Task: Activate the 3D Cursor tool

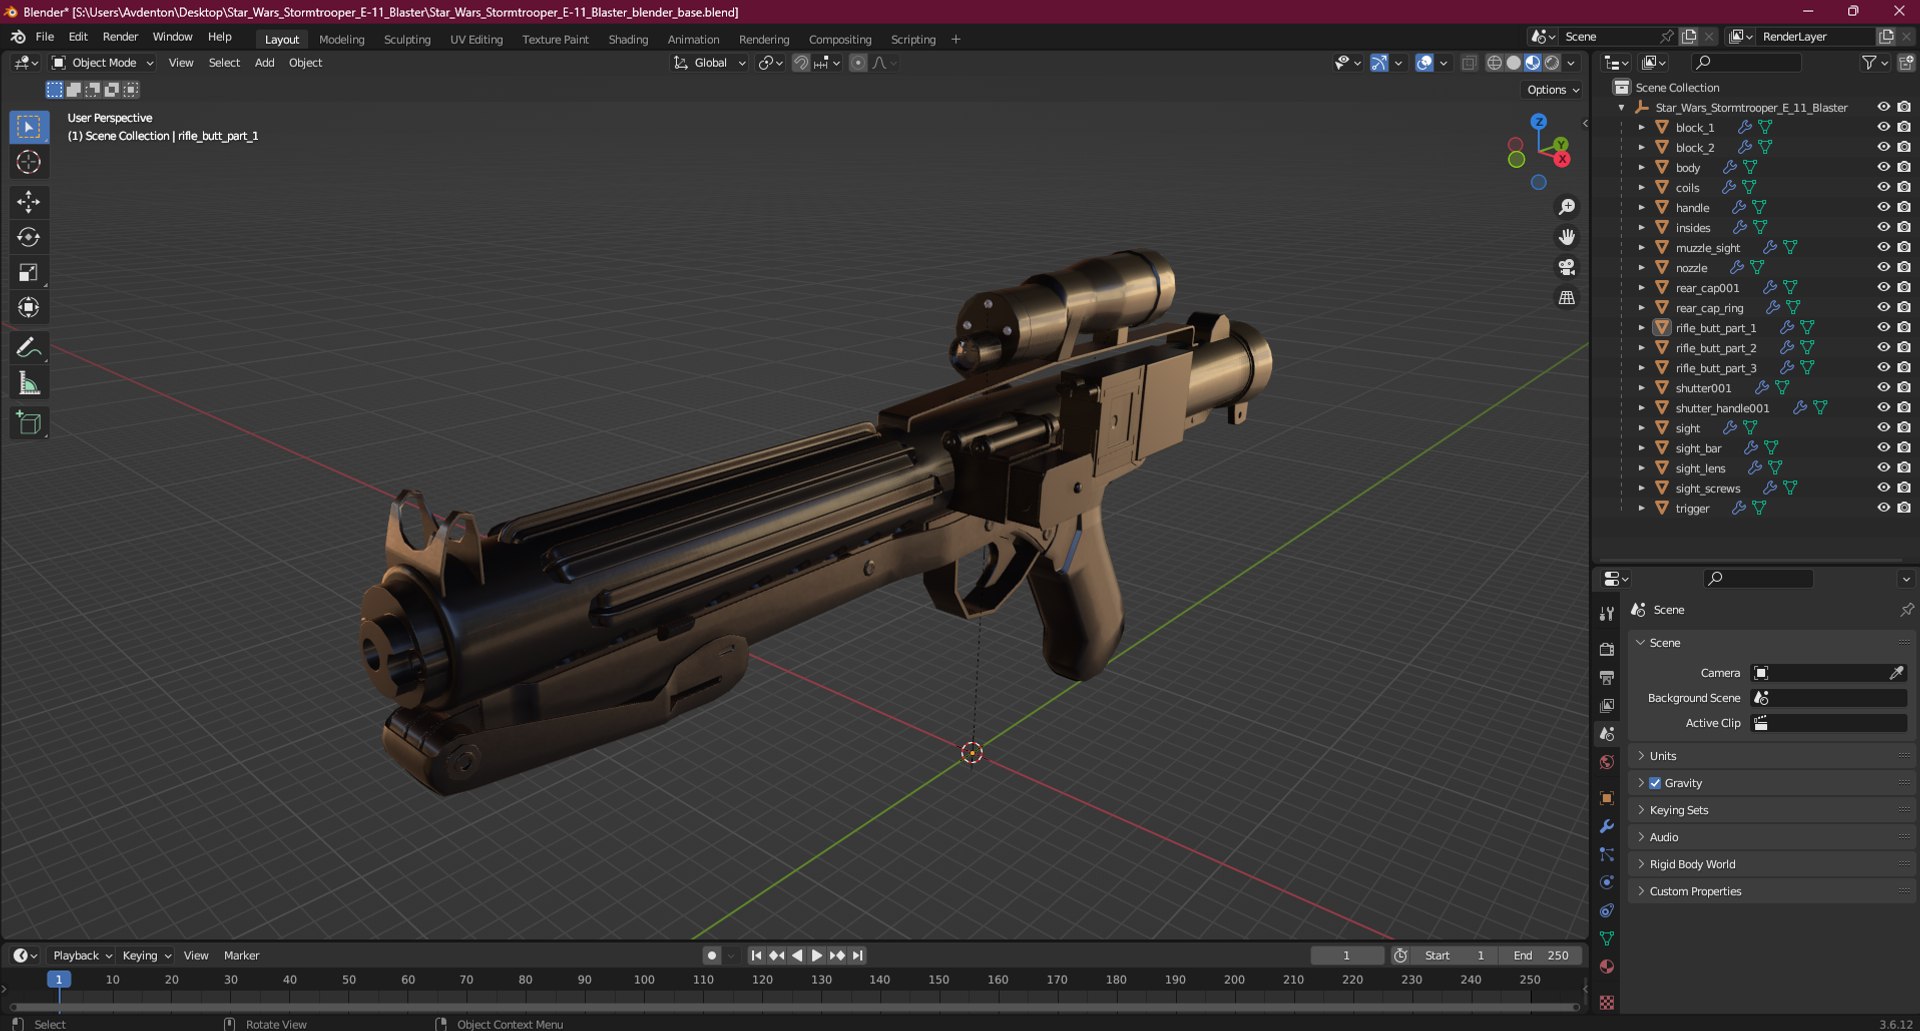Action: click(29, 162)
